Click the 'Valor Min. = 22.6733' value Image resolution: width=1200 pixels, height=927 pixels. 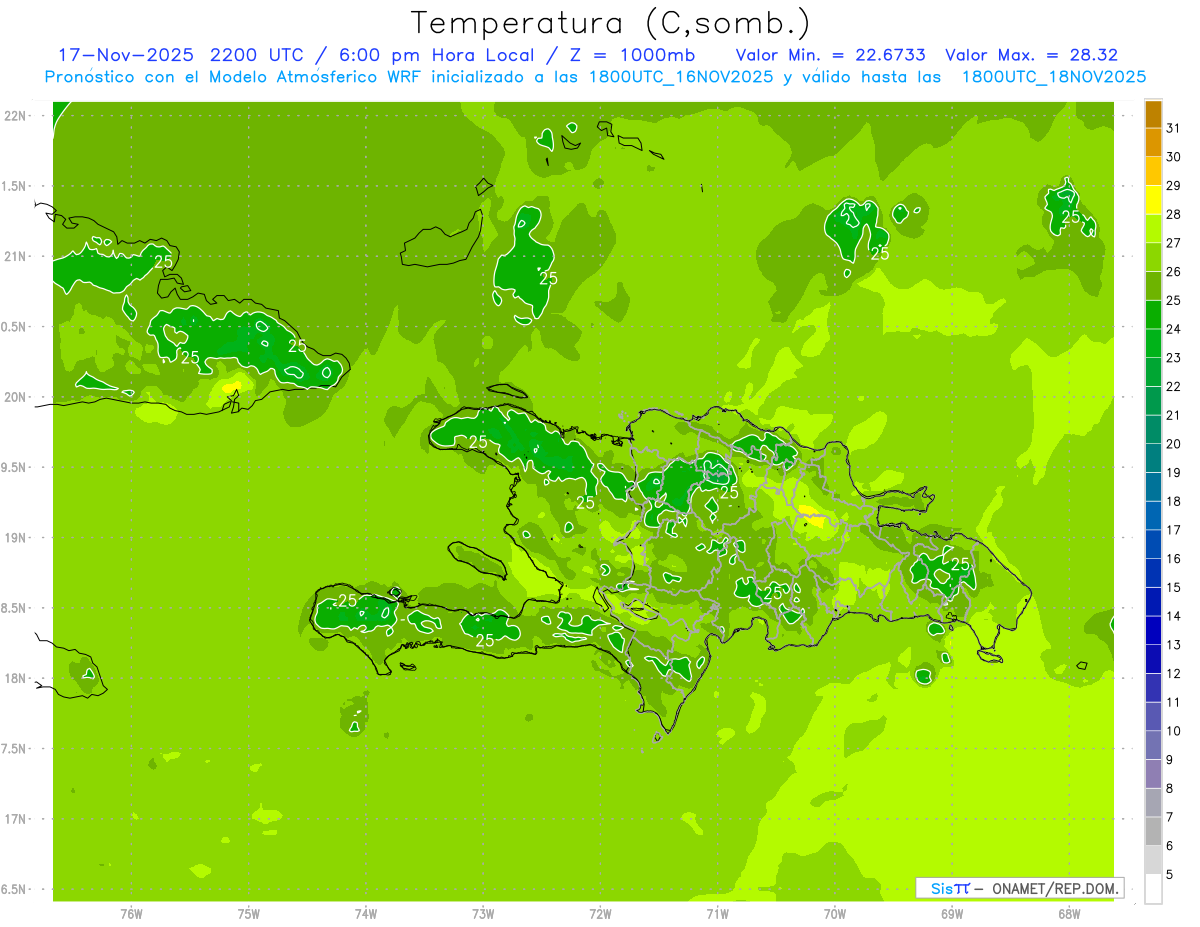click(x=830, y=55)
